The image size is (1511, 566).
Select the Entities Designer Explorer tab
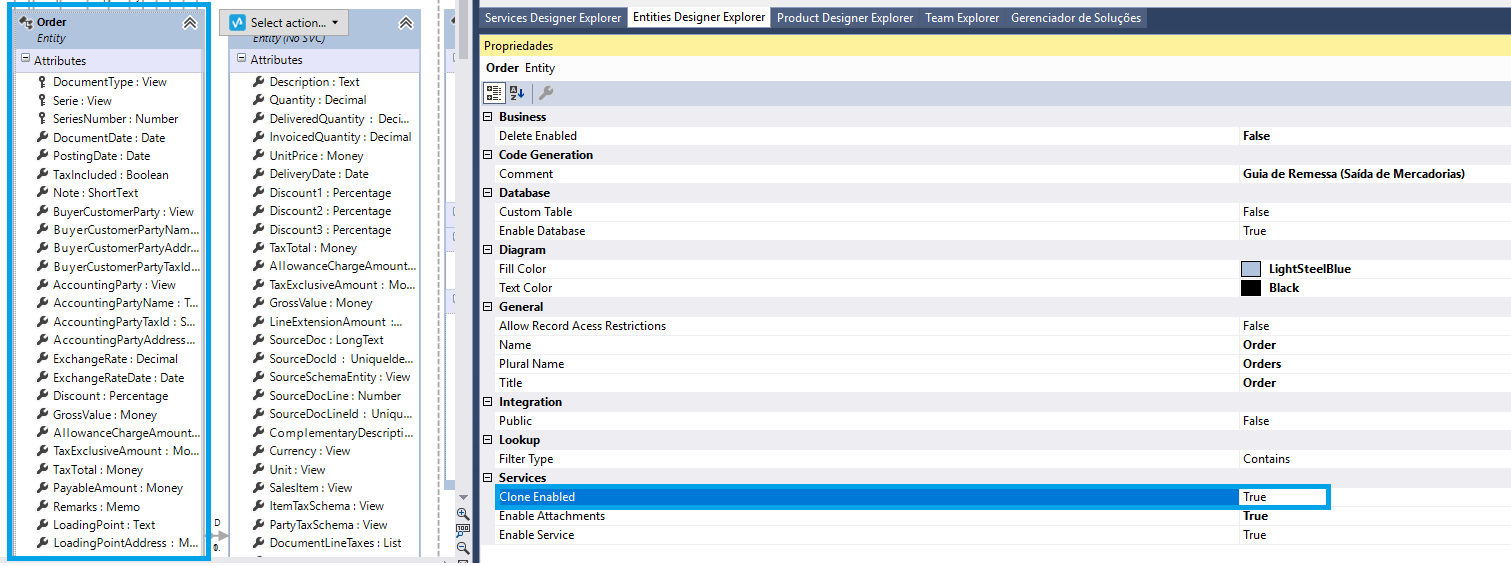pyautogui.click(x=699, y=18)
